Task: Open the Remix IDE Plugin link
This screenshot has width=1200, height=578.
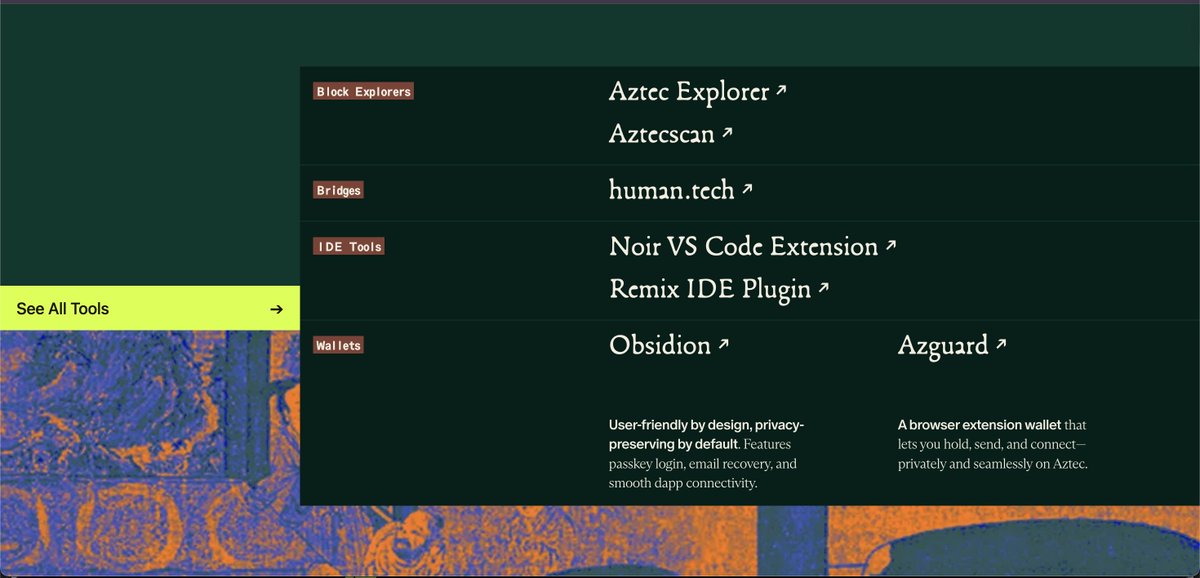Action: (719, 290)
